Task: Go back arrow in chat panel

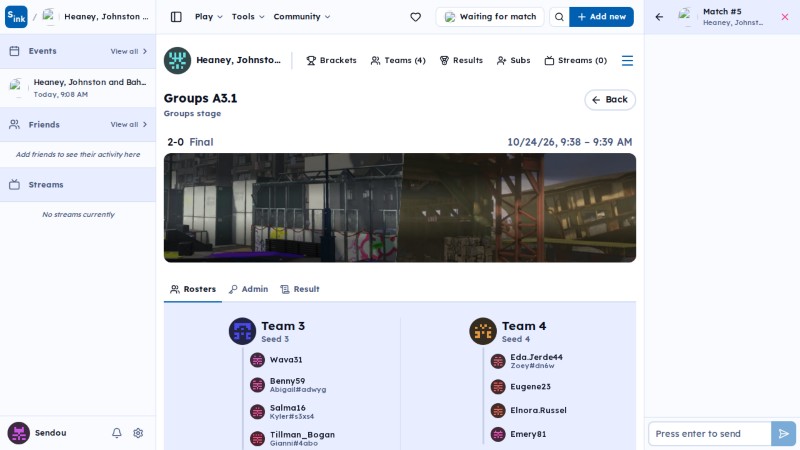Action: click(x=659, y=17)
